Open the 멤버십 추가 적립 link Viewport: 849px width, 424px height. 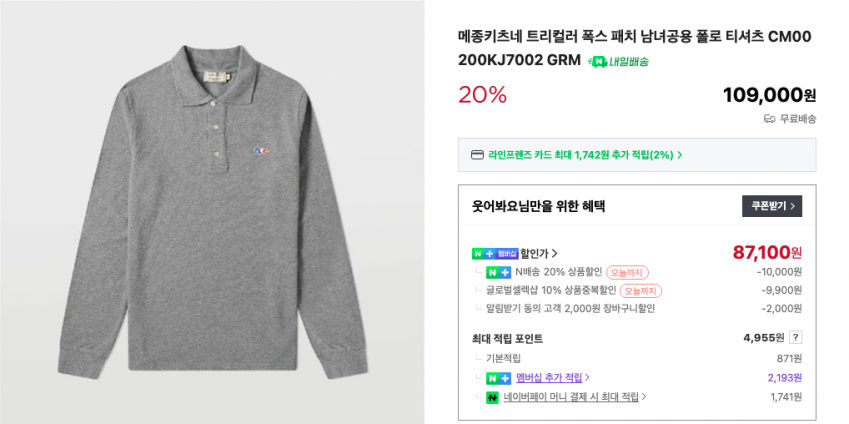[552, 378]
